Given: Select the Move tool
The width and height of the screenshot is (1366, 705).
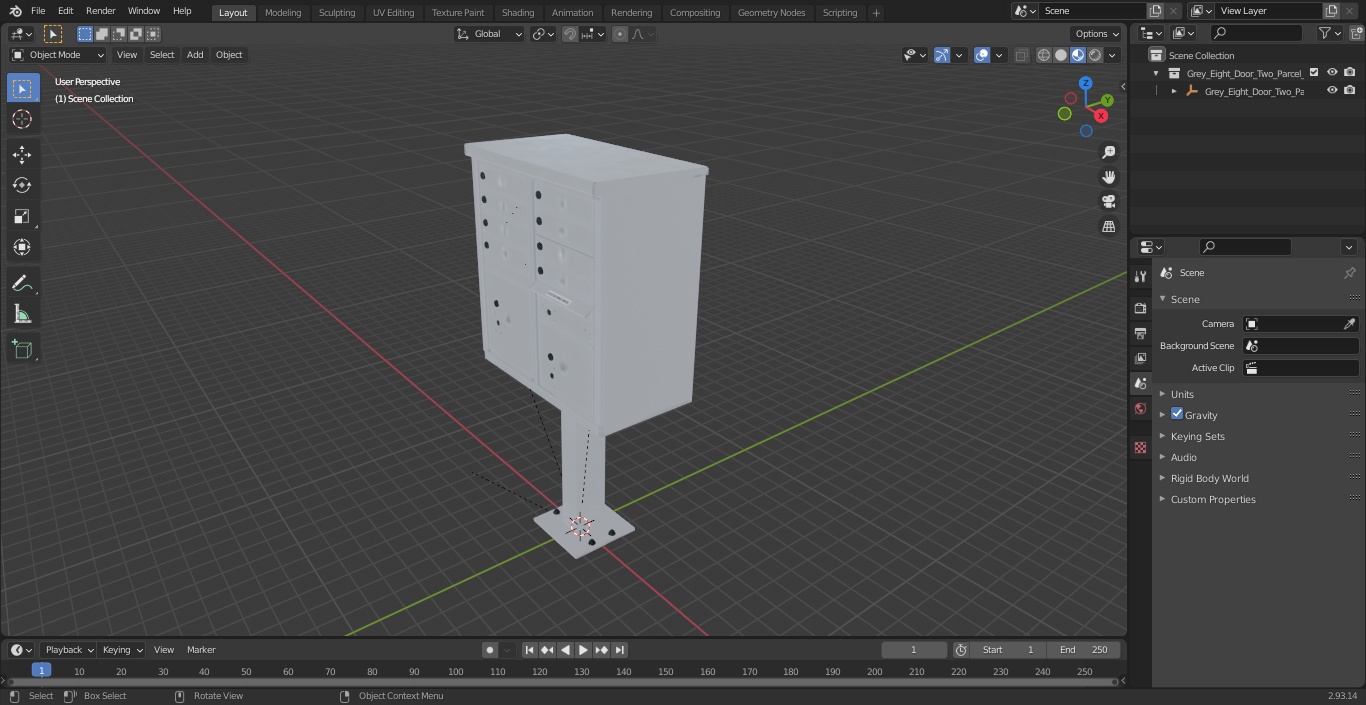Looking at the screenshot, I should (22, 154).
